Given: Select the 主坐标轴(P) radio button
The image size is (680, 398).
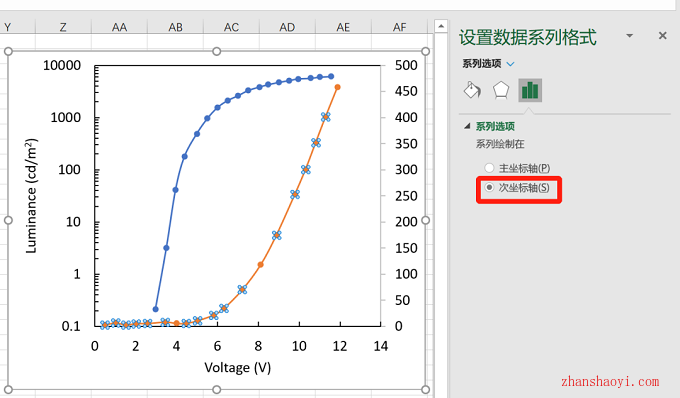Looking at the screenshot, I should tap(489, 168).
